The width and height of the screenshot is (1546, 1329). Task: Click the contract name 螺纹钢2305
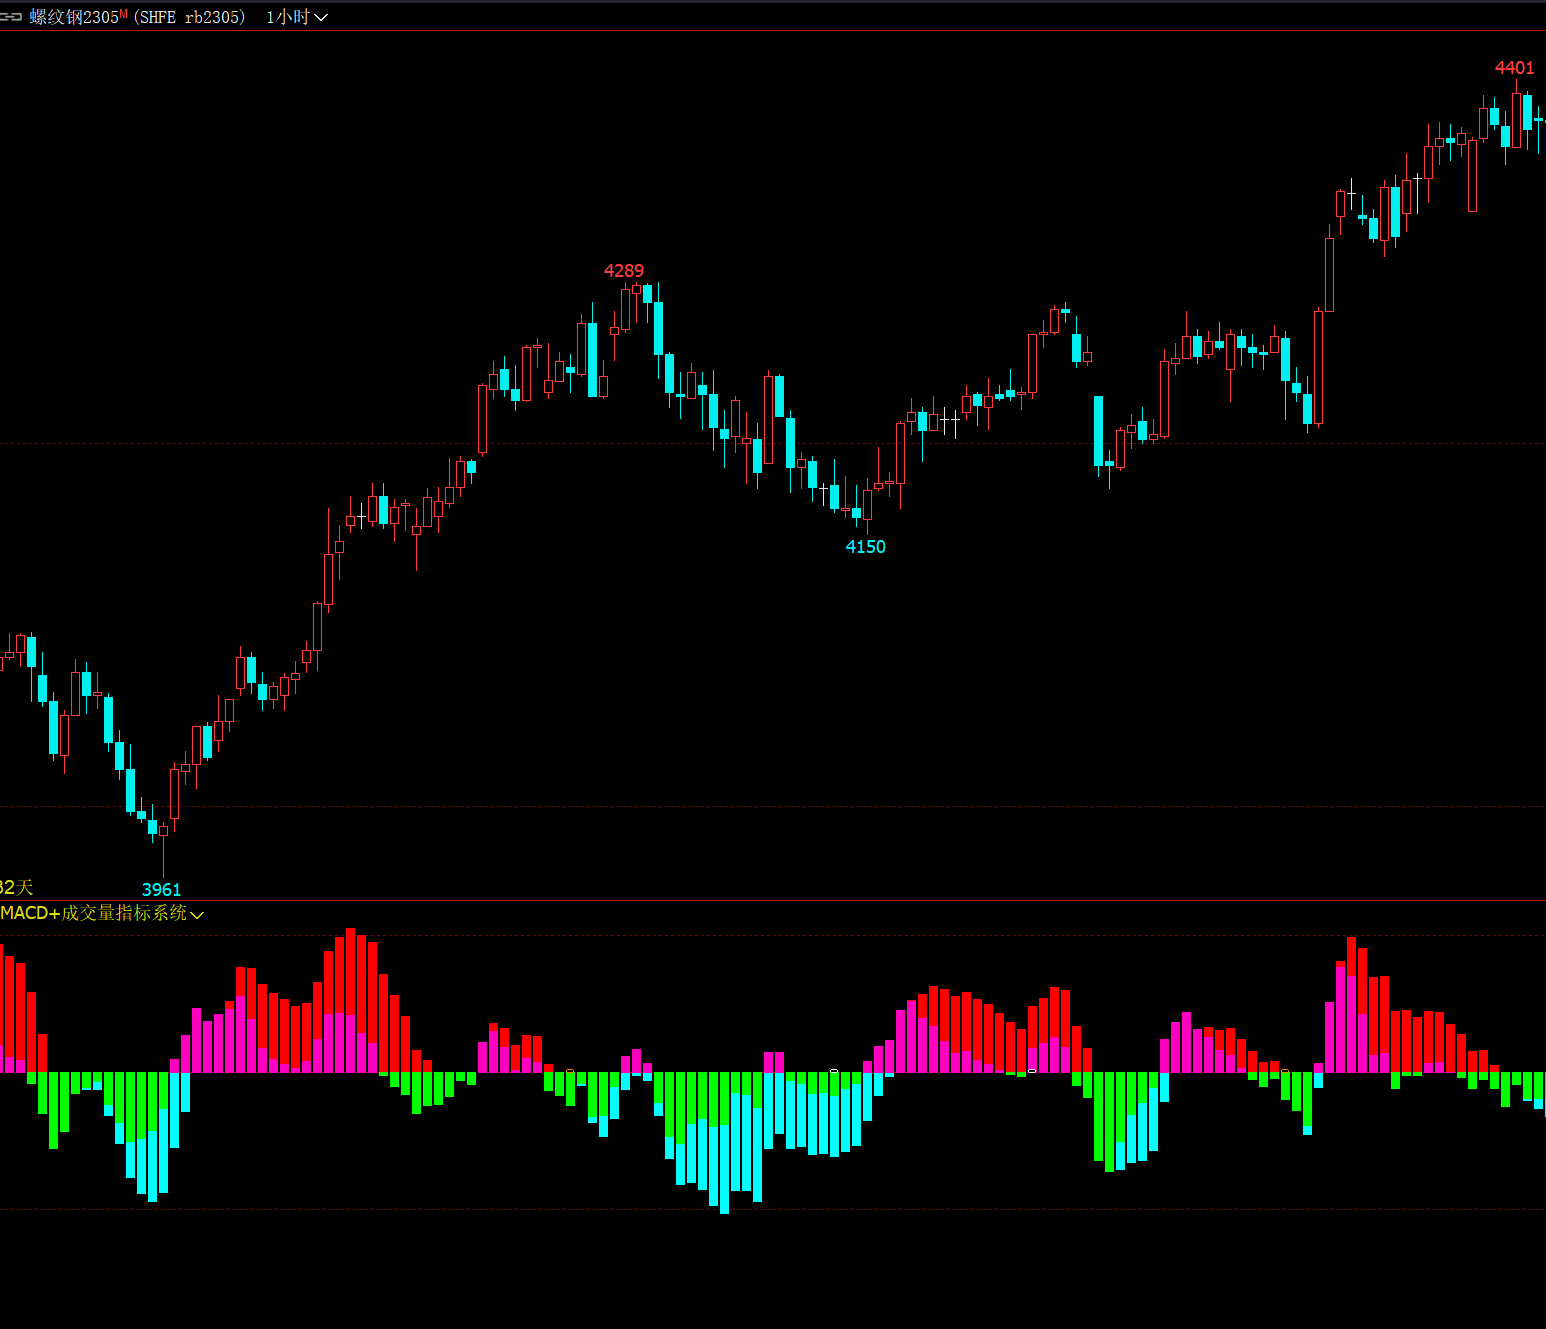(74, 17)
